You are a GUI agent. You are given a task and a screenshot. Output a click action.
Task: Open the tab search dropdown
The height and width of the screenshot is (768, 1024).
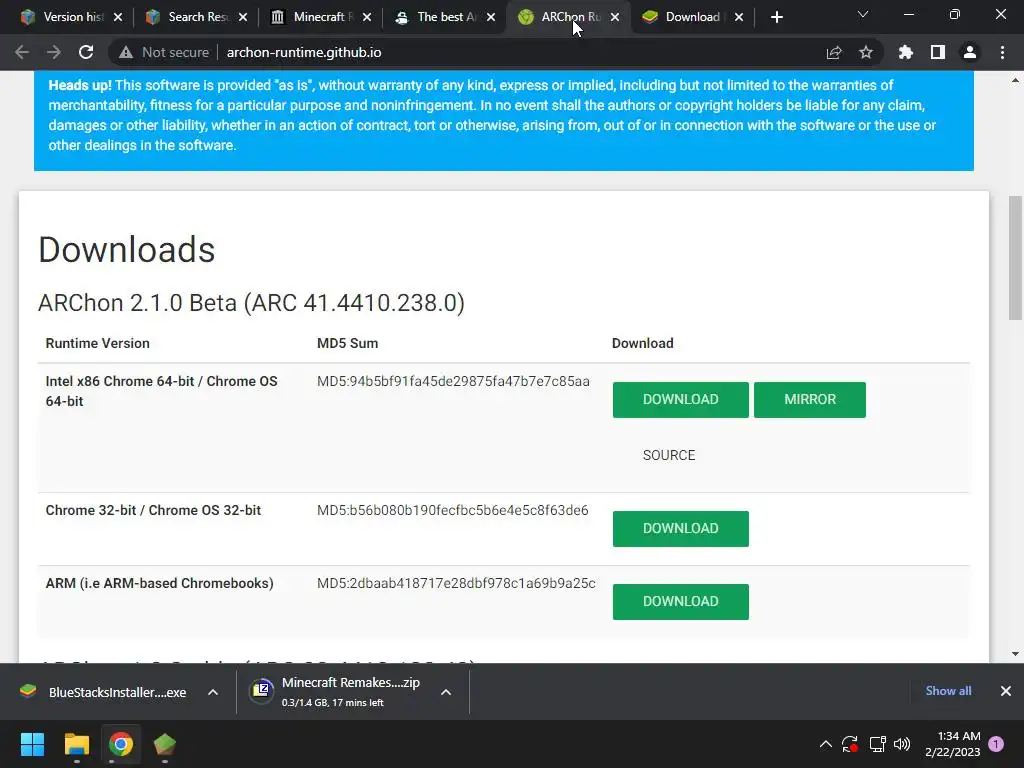click(x=863, y=14)
